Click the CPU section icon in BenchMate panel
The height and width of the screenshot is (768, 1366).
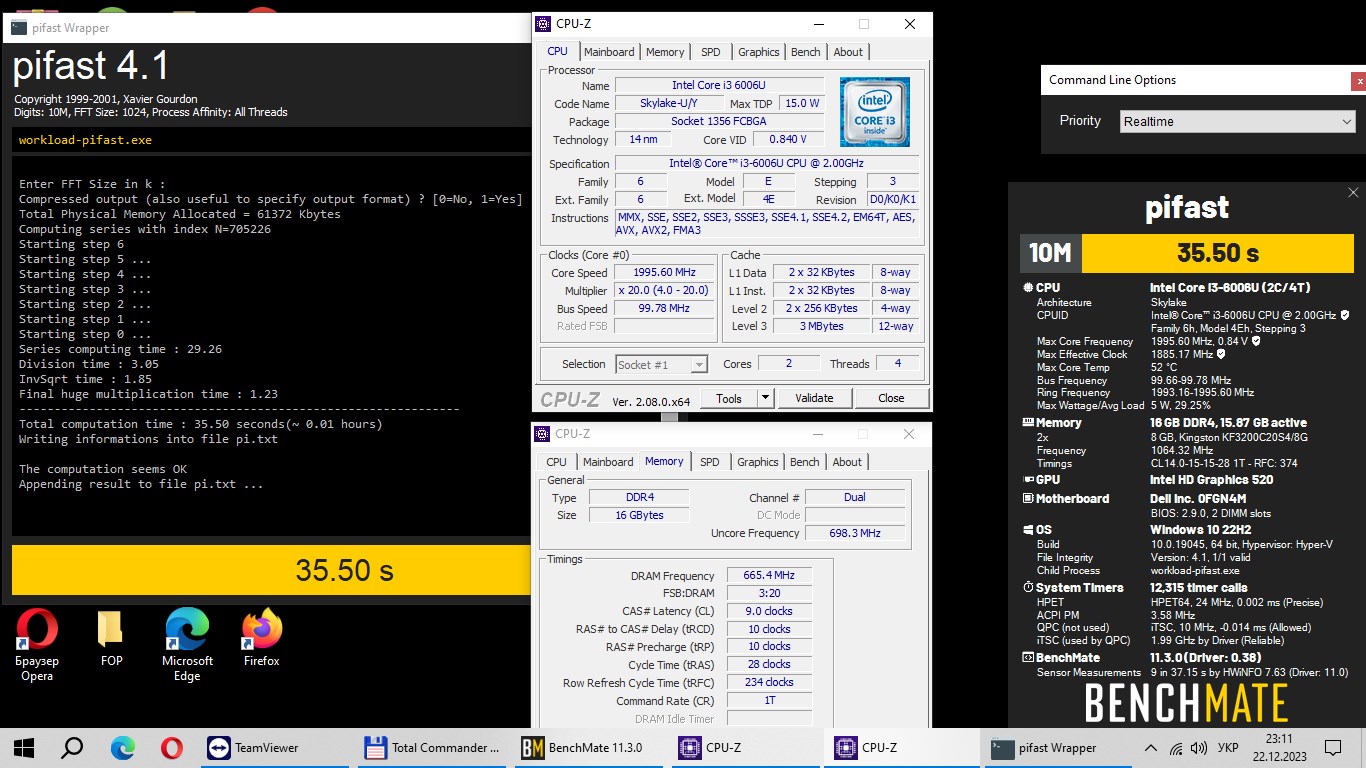(x=1028, y=288)
